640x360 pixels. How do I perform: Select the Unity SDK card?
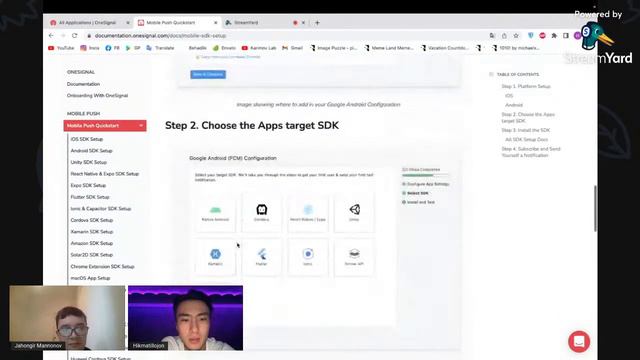(x=354, y=212)
